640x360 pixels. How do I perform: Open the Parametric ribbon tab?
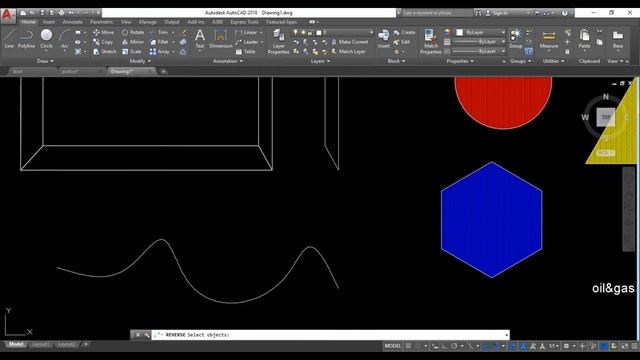tap(102, 22)
